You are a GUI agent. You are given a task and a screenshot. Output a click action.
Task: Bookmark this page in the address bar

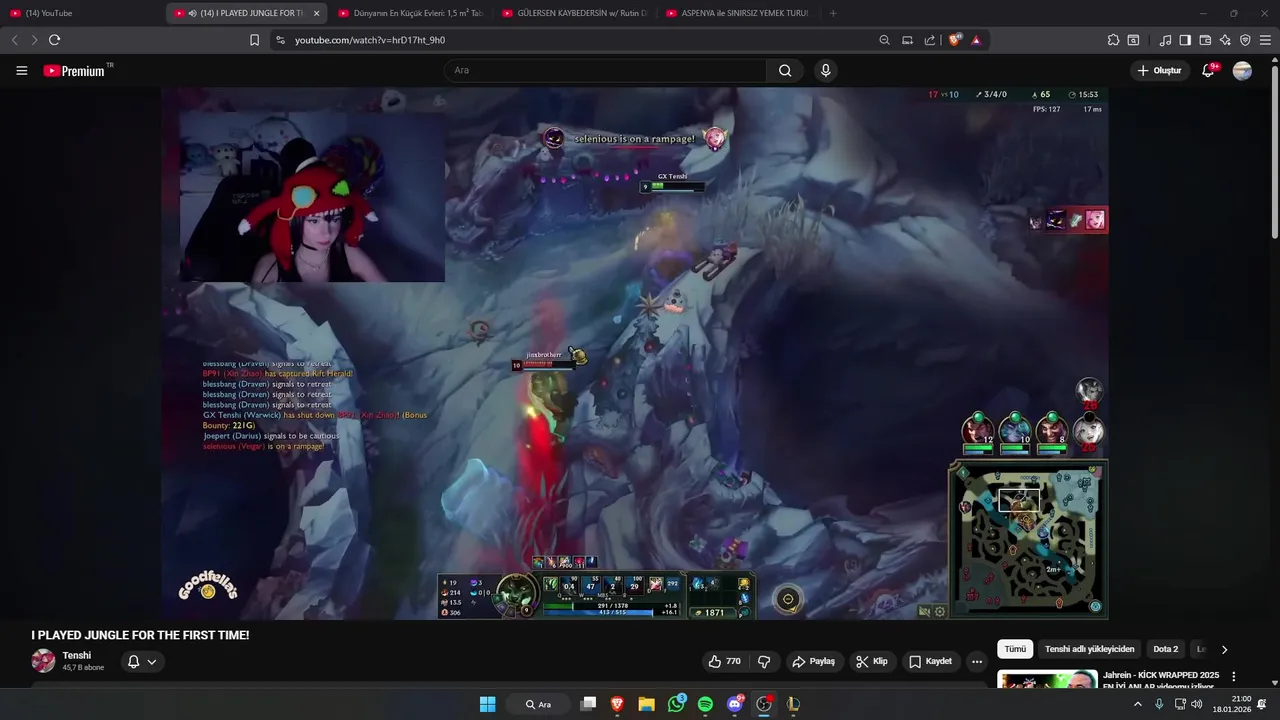tap(254, 40)
